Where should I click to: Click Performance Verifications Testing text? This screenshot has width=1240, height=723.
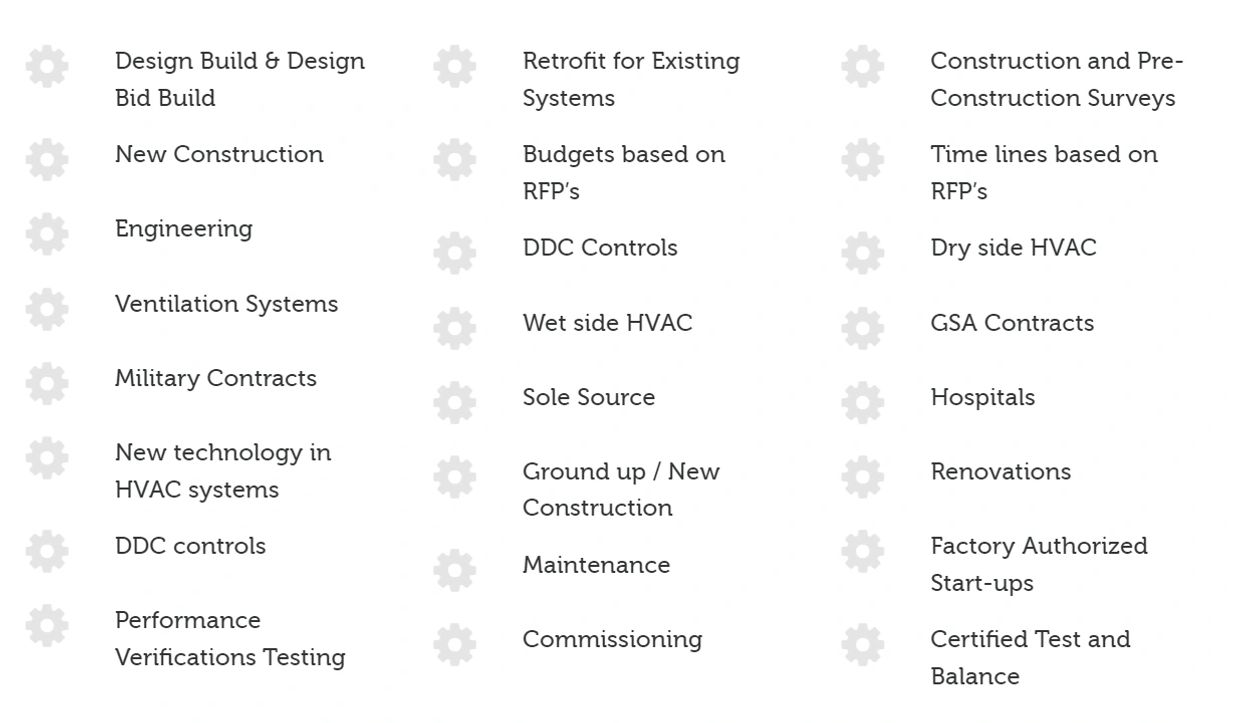point(230,638)
